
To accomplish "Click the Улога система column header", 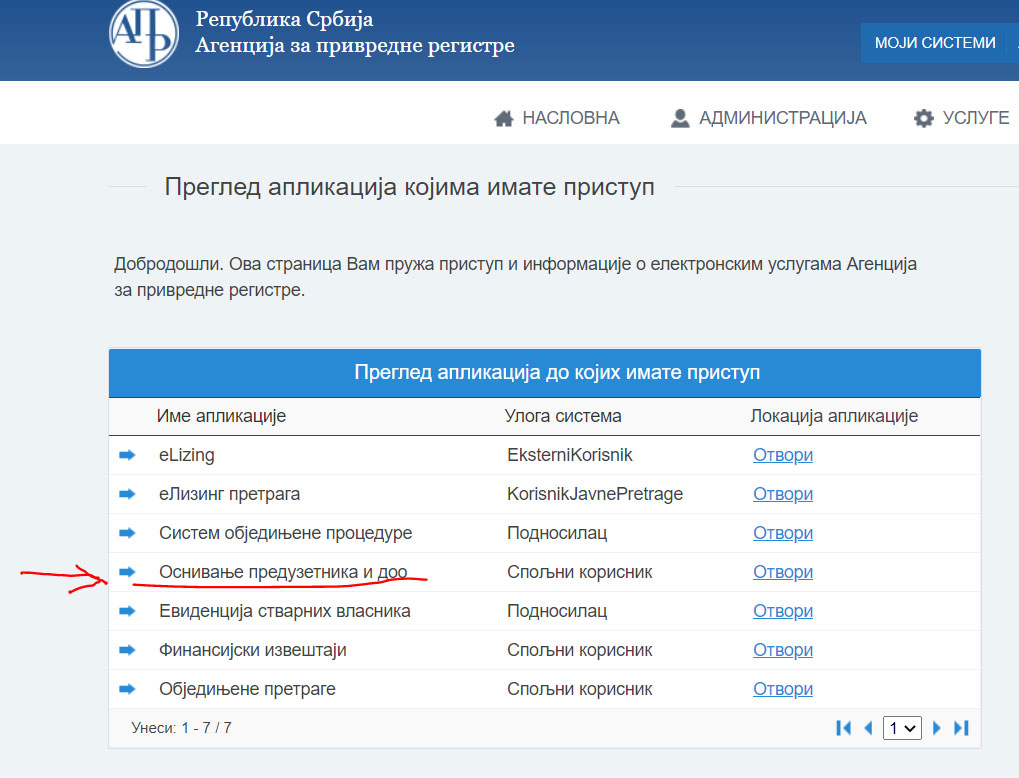I will point(563,416).
